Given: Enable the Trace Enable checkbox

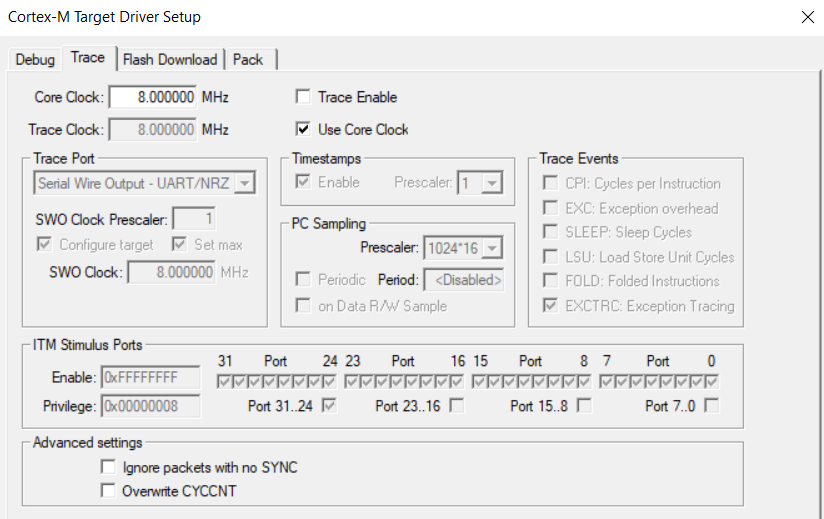Looking at the screenshot, I should (303, 97).
